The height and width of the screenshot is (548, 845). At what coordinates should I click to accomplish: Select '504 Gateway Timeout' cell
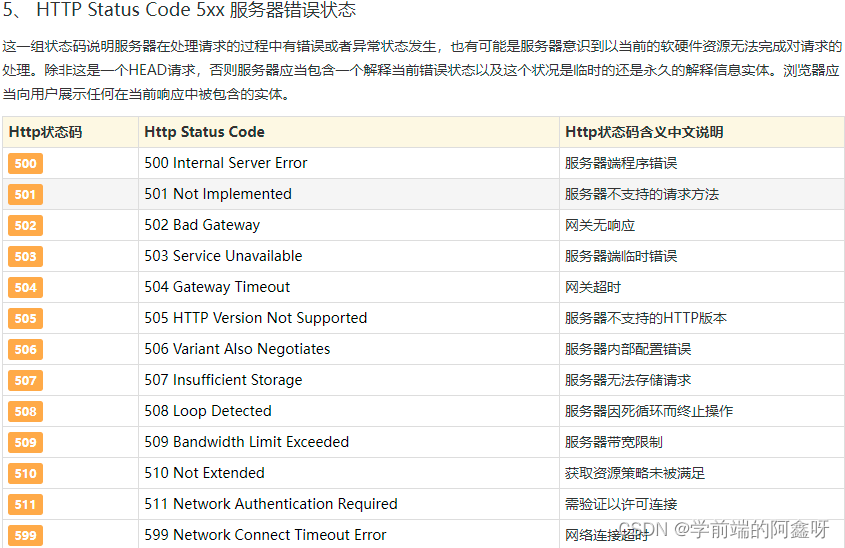point(349,287)
